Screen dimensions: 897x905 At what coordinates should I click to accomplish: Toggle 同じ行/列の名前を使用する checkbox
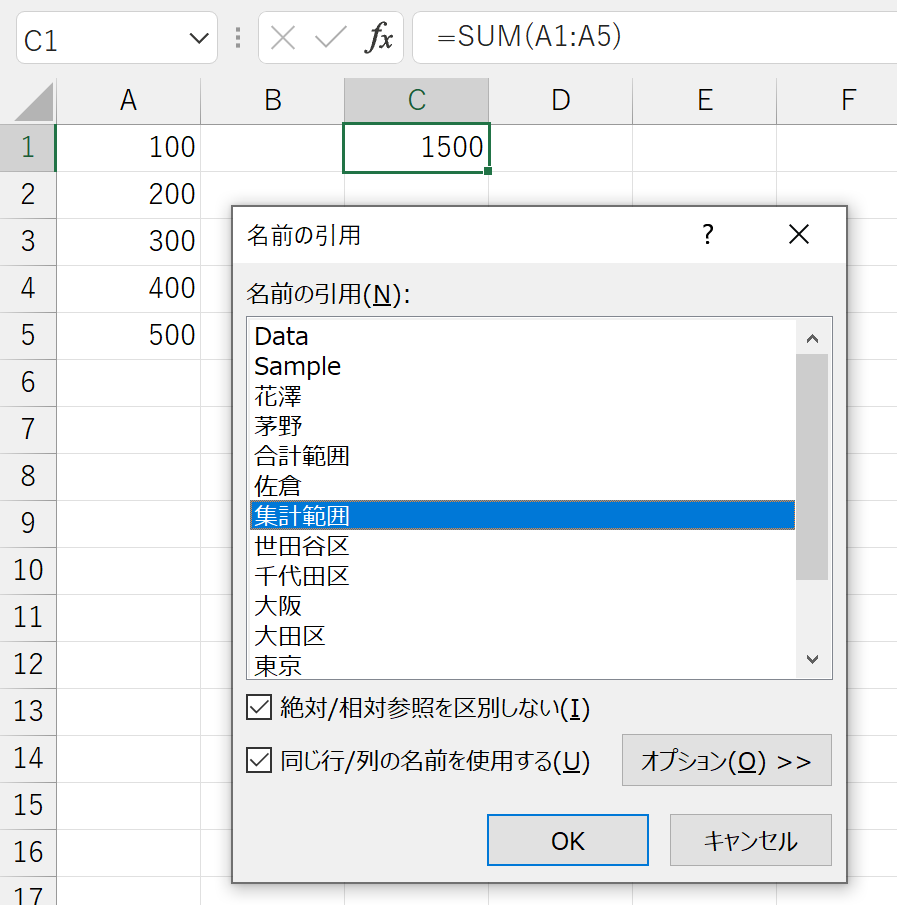tap(259, 760)
